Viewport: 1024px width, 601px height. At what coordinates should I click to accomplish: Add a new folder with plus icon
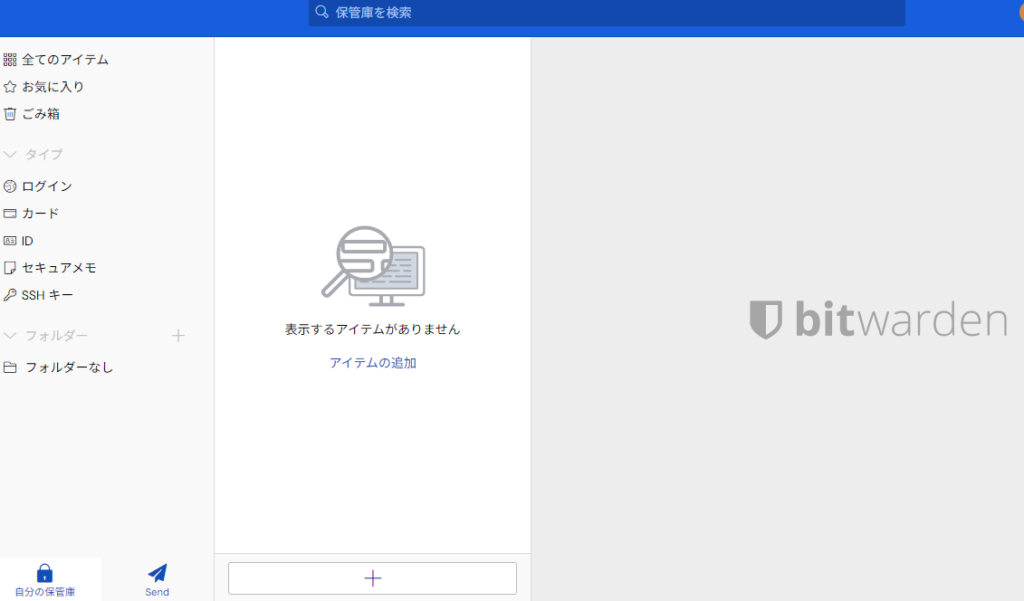point(178,336)
